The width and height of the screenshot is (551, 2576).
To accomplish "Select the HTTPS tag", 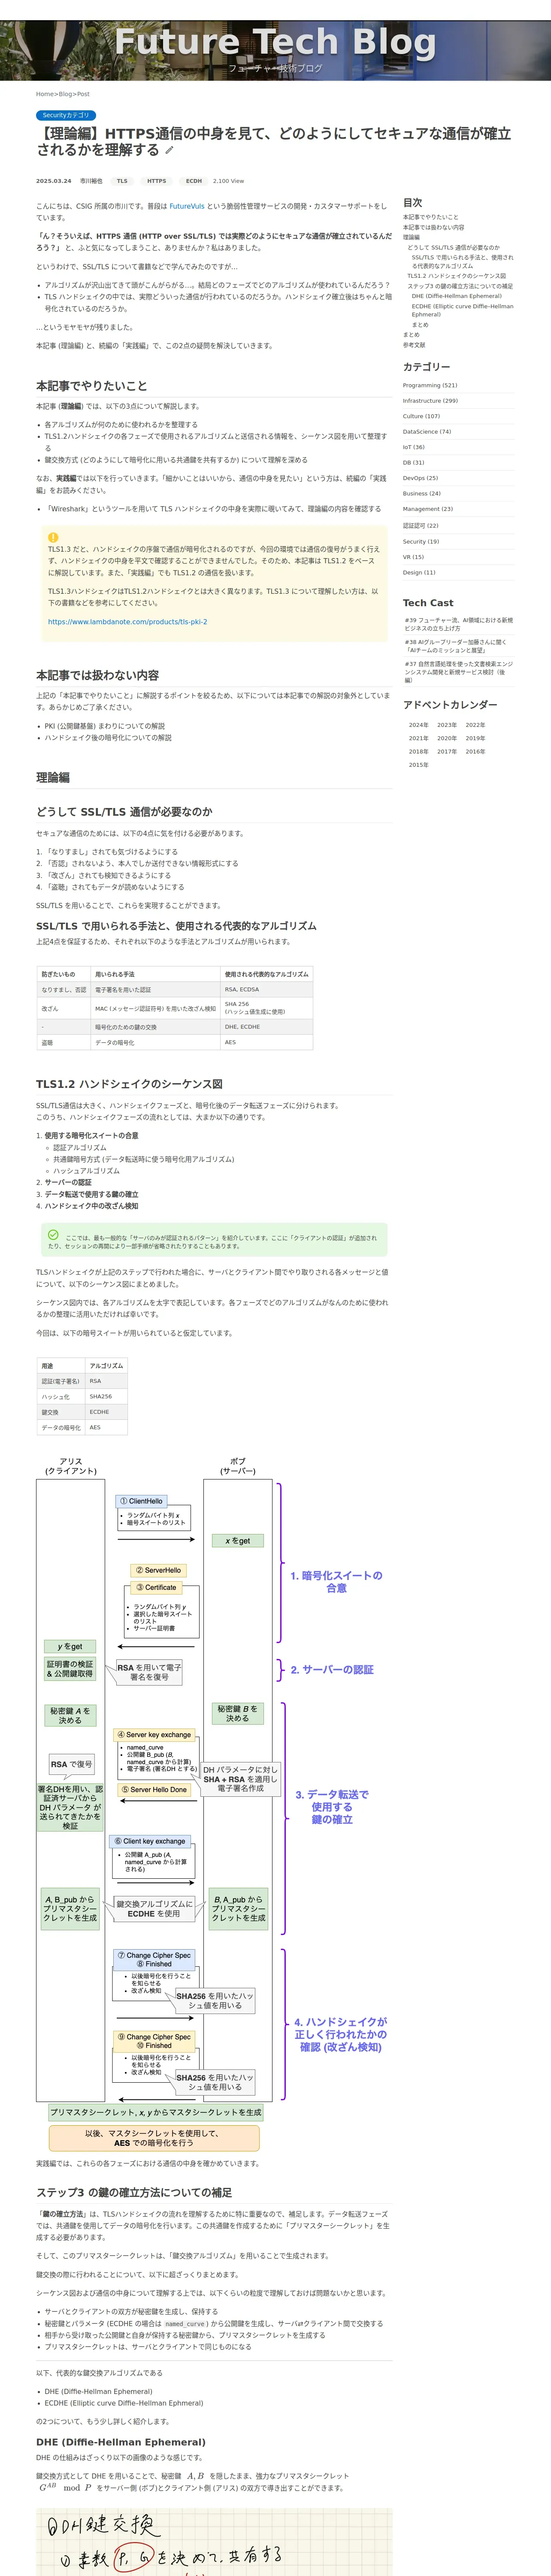I will coord(157,181).
